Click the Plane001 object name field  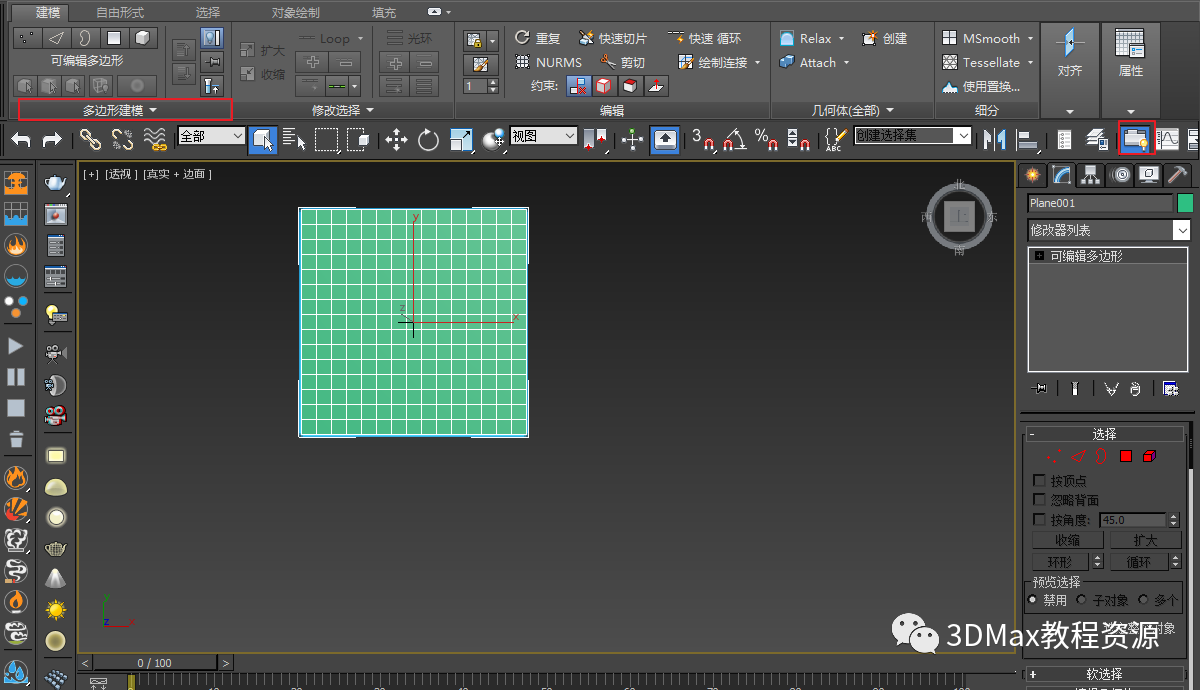[x=1099, y=203]
